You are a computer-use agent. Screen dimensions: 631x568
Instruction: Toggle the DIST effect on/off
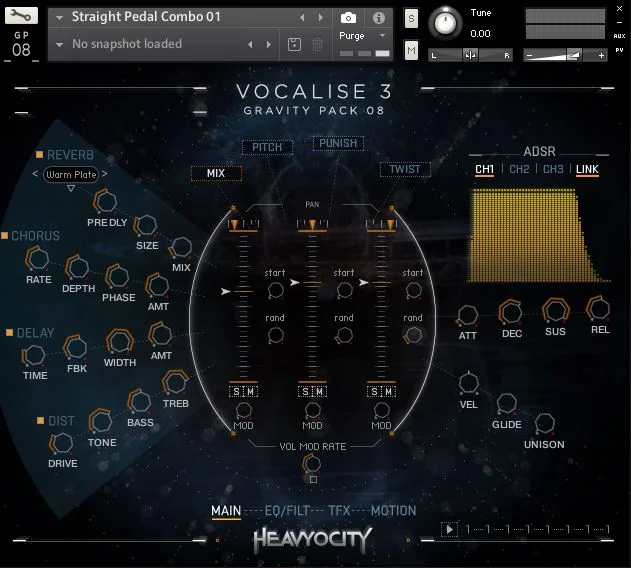40,421
